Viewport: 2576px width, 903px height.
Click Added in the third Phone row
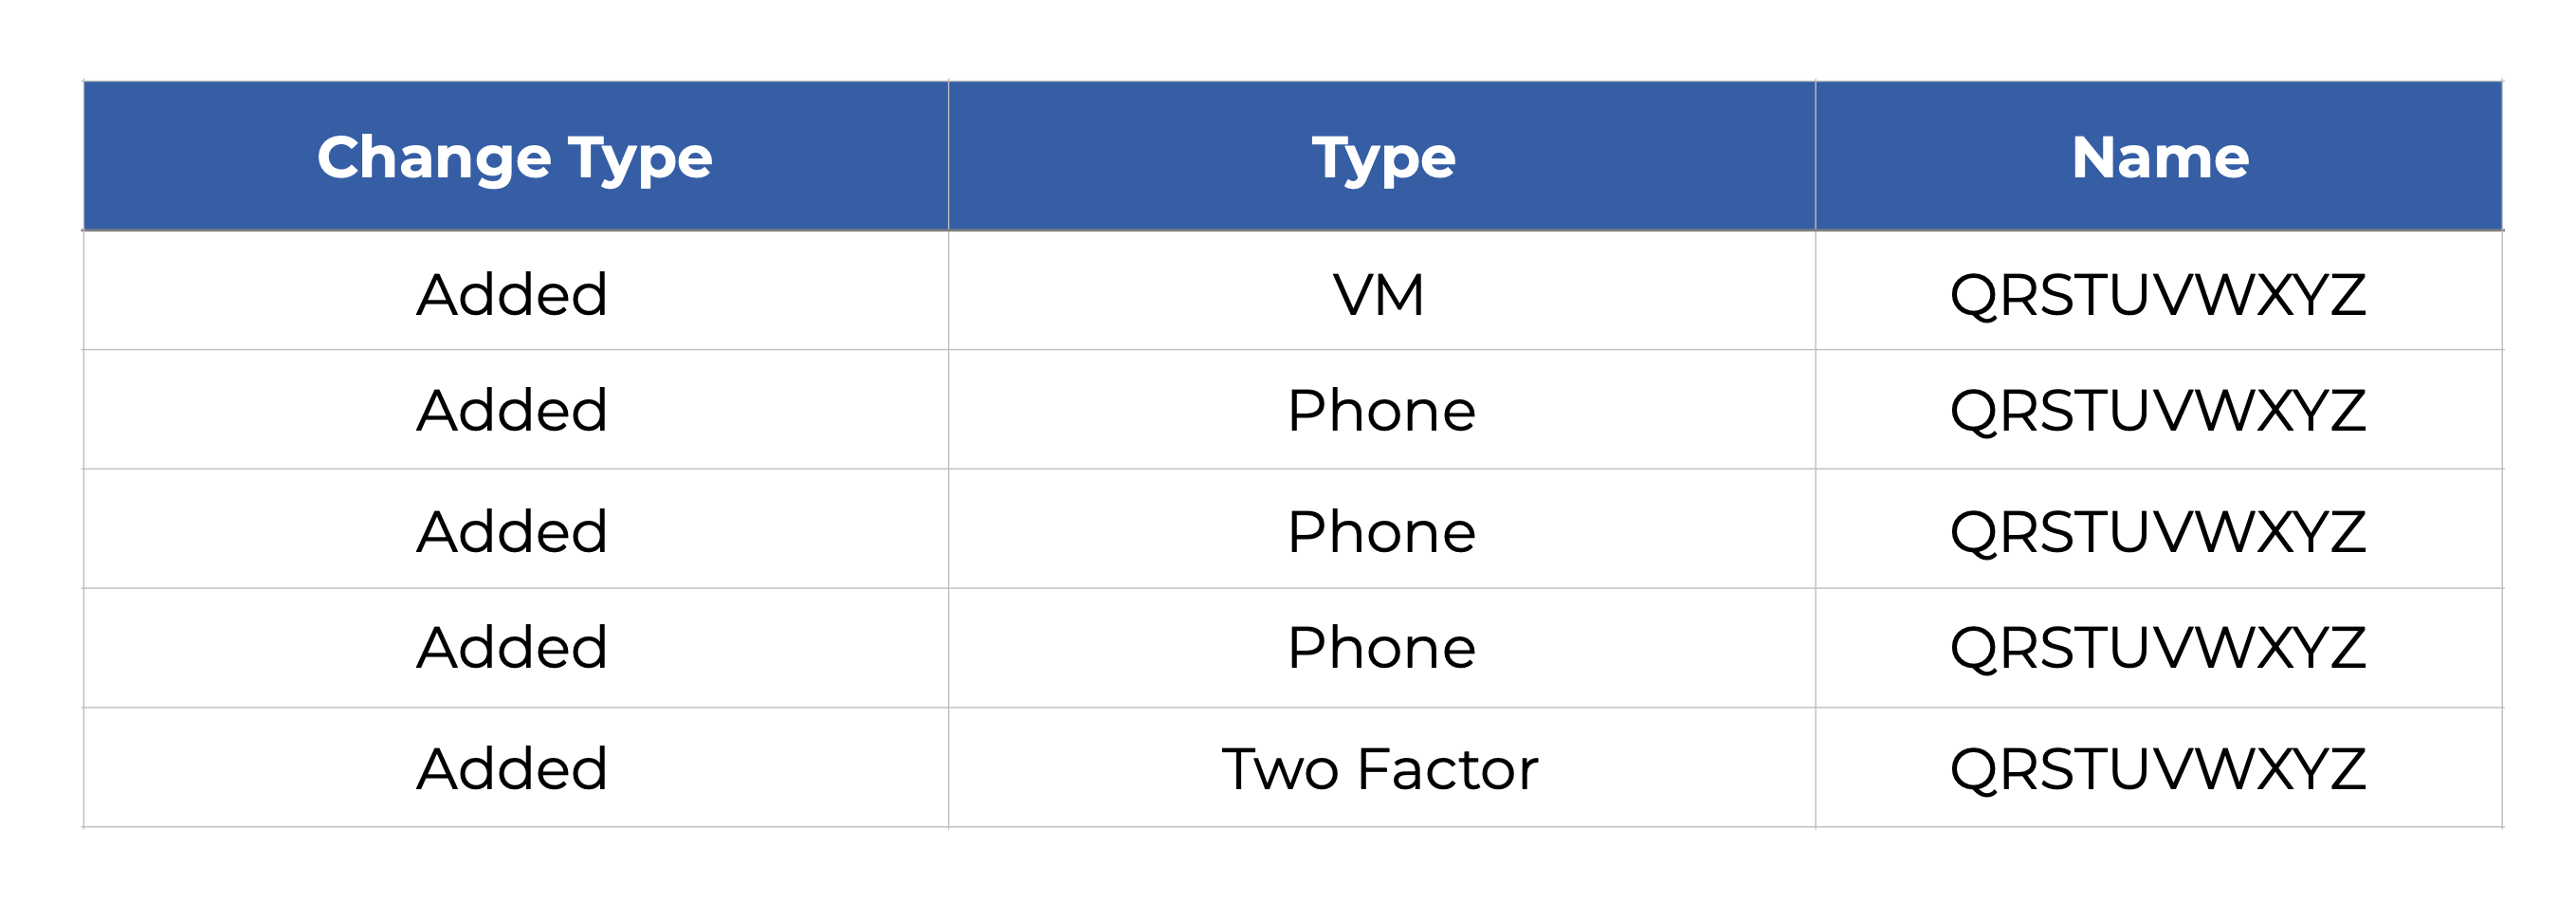click(x=512, y=648)
